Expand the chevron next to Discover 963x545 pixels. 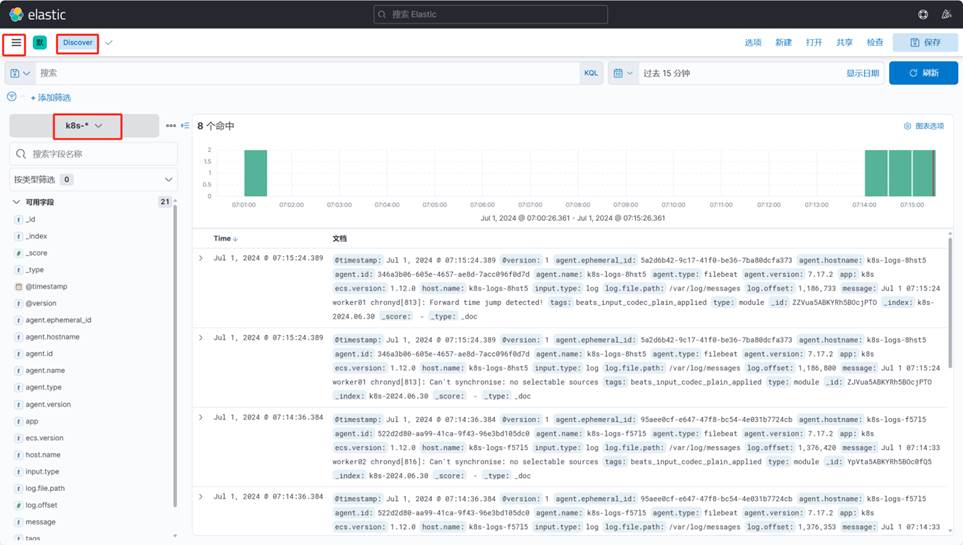coord(109,43)
